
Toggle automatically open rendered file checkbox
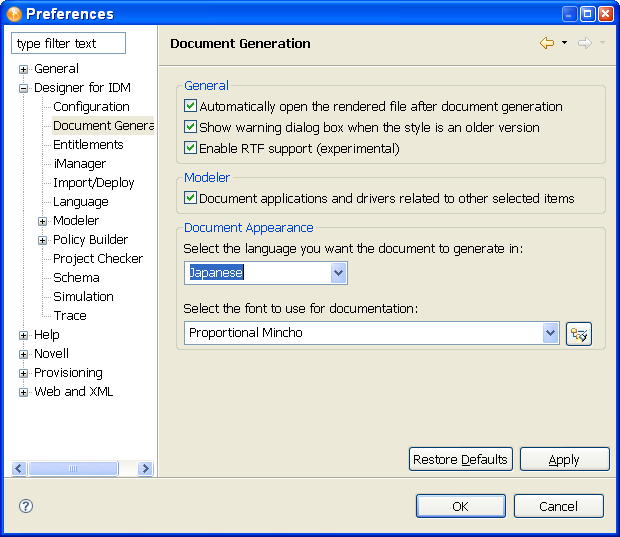click(191, 106)
